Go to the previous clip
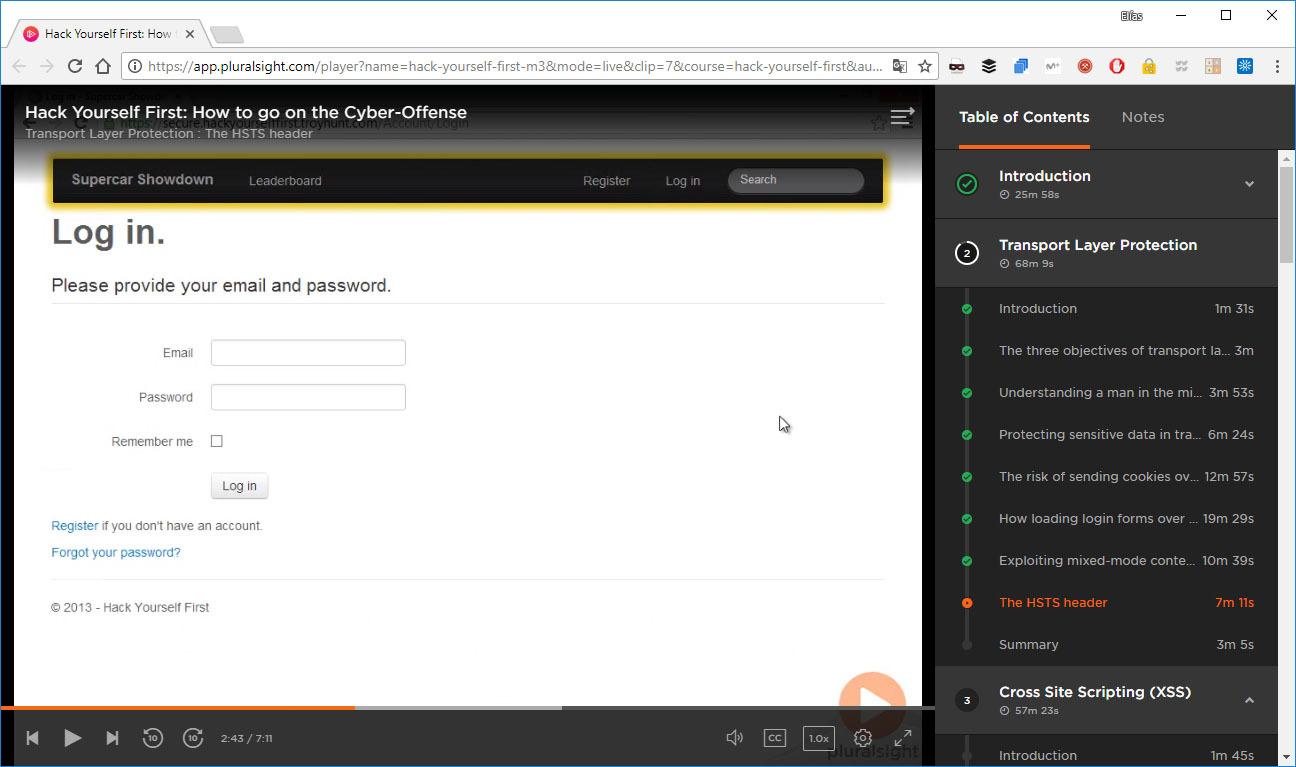Screen dimensions: 1296x767 tap(31, 738)
